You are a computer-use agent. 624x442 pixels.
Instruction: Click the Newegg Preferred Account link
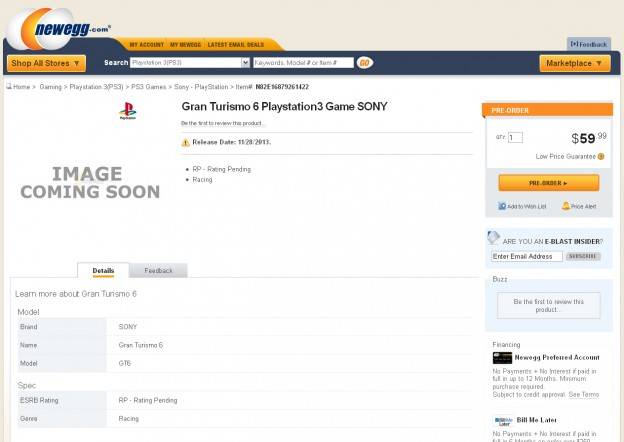click(557, 357)
